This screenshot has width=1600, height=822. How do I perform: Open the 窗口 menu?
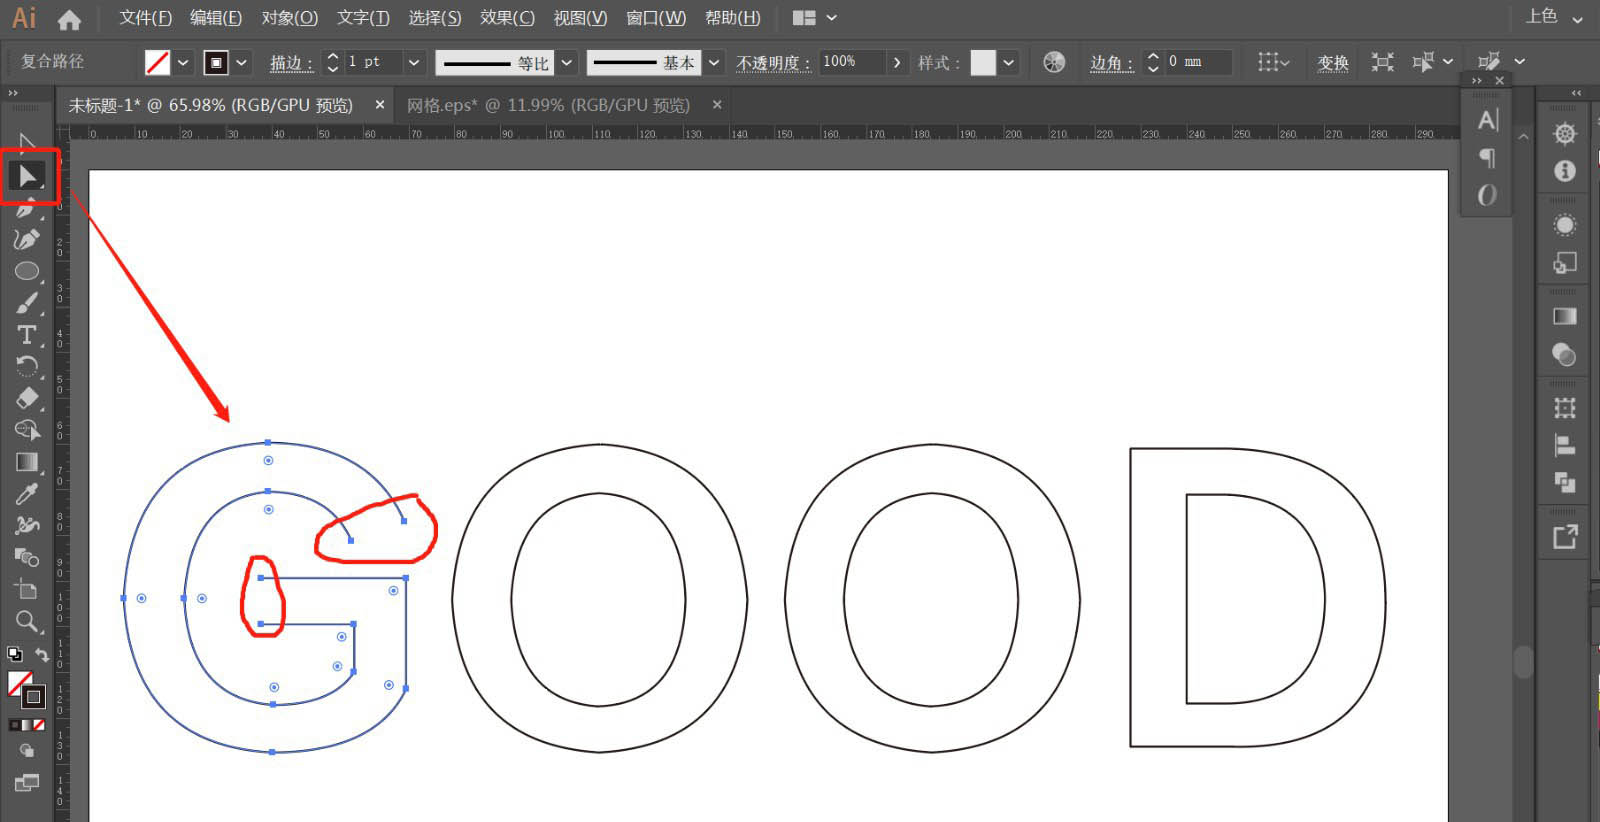pos(656,18)
